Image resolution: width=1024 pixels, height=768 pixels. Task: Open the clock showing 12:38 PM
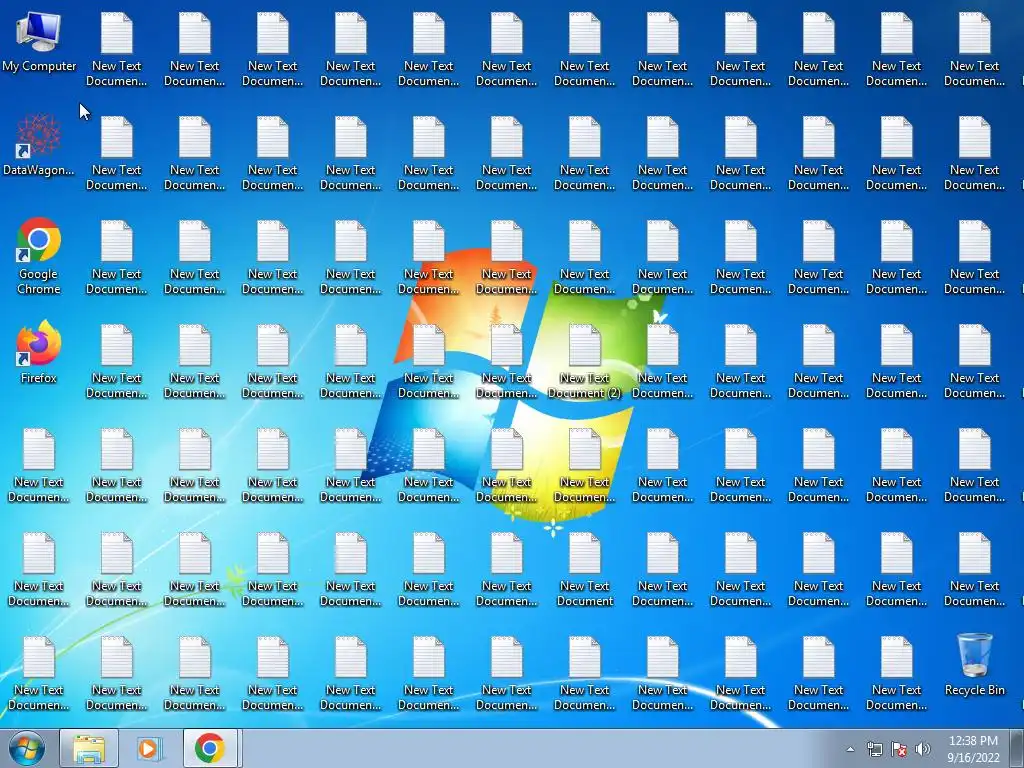[x=973, y=748]
